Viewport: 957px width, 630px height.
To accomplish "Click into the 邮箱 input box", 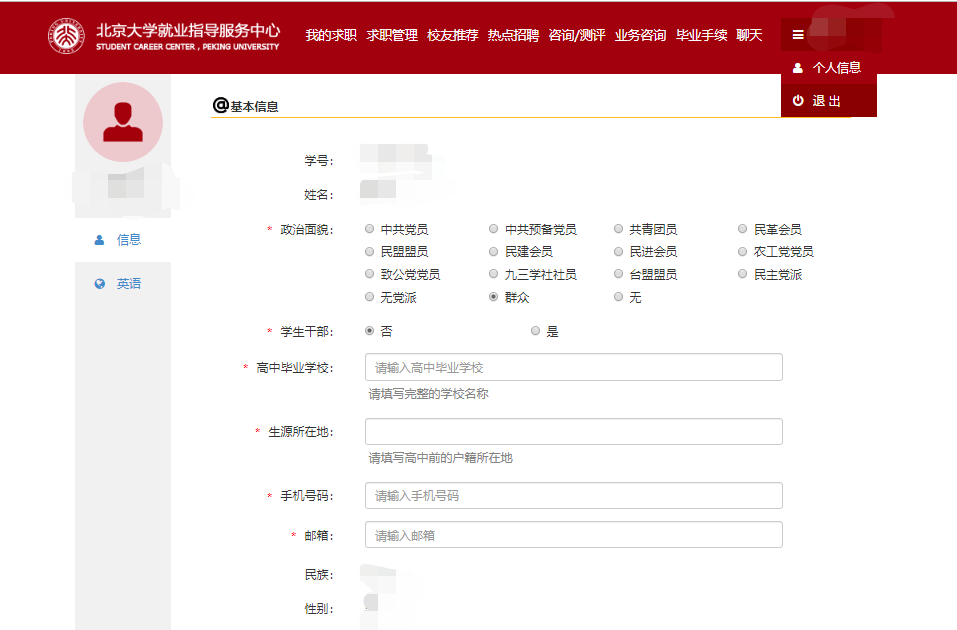I will click(573, 535).
